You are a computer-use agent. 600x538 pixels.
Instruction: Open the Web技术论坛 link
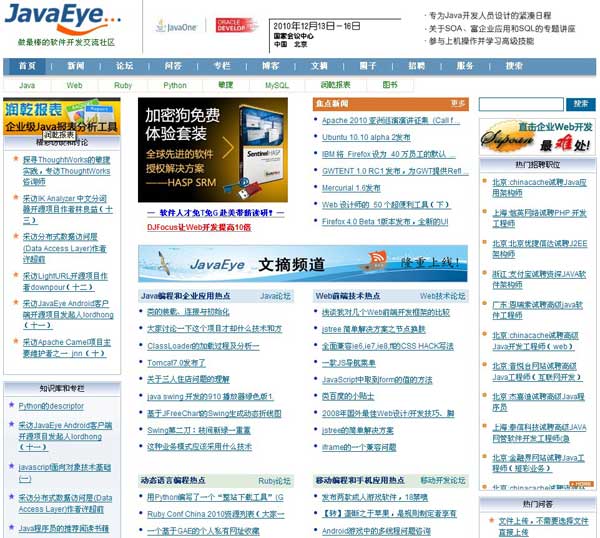(x=442, y=296)
